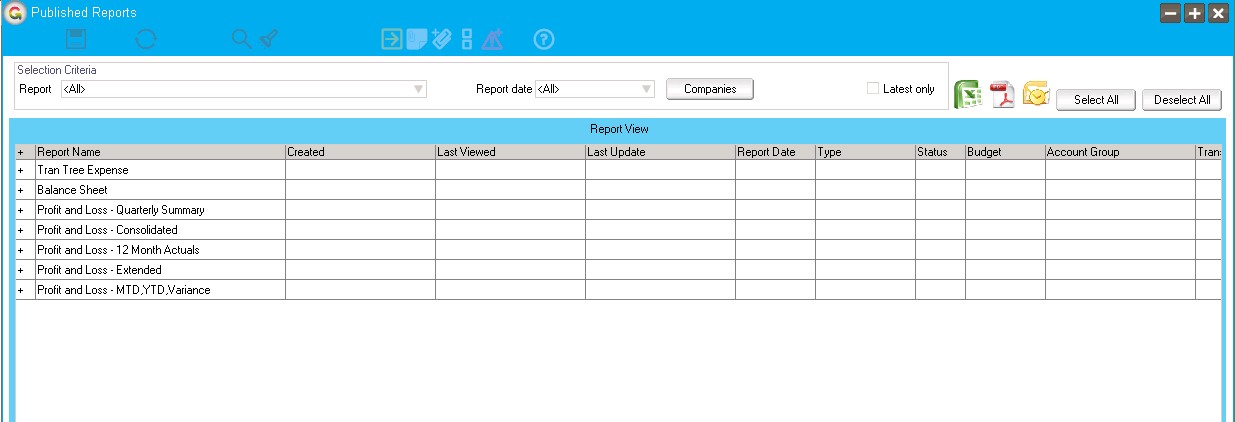Select Profit and Loss - Extended text
The image size is (1235, 422).
coord(99,270)
